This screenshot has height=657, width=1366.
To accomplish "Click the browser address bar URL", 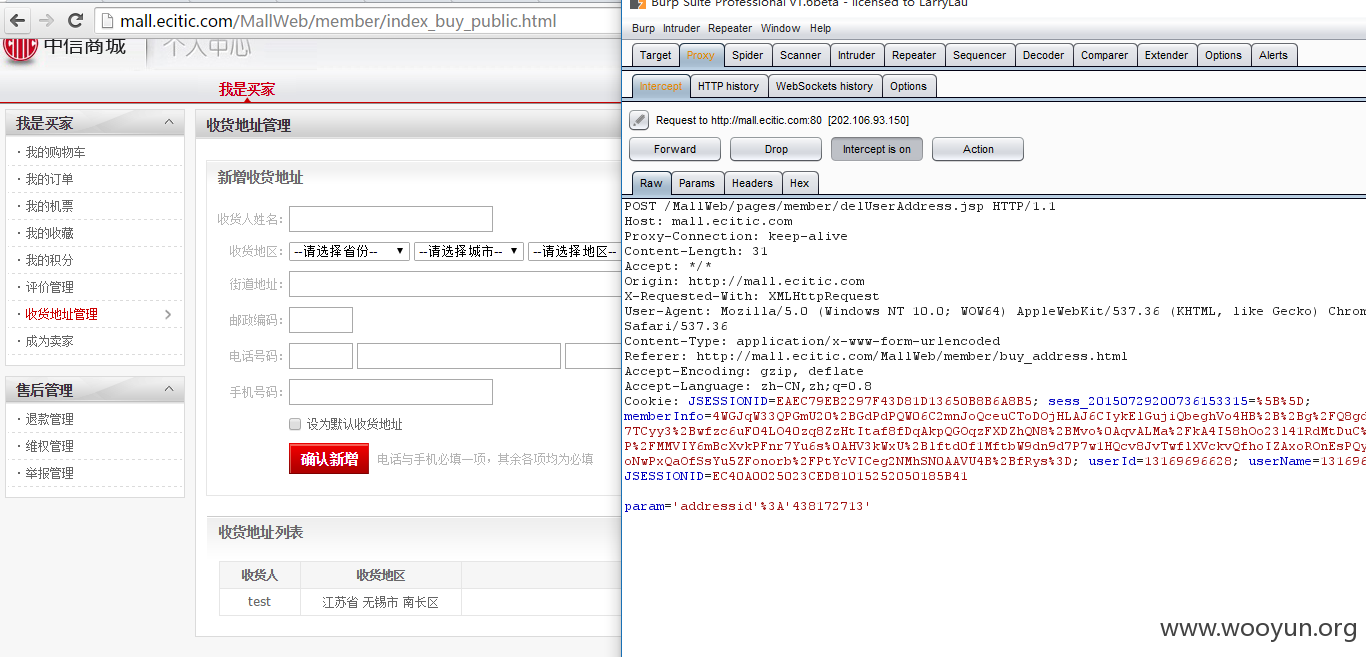I will [x=338, y=21].
